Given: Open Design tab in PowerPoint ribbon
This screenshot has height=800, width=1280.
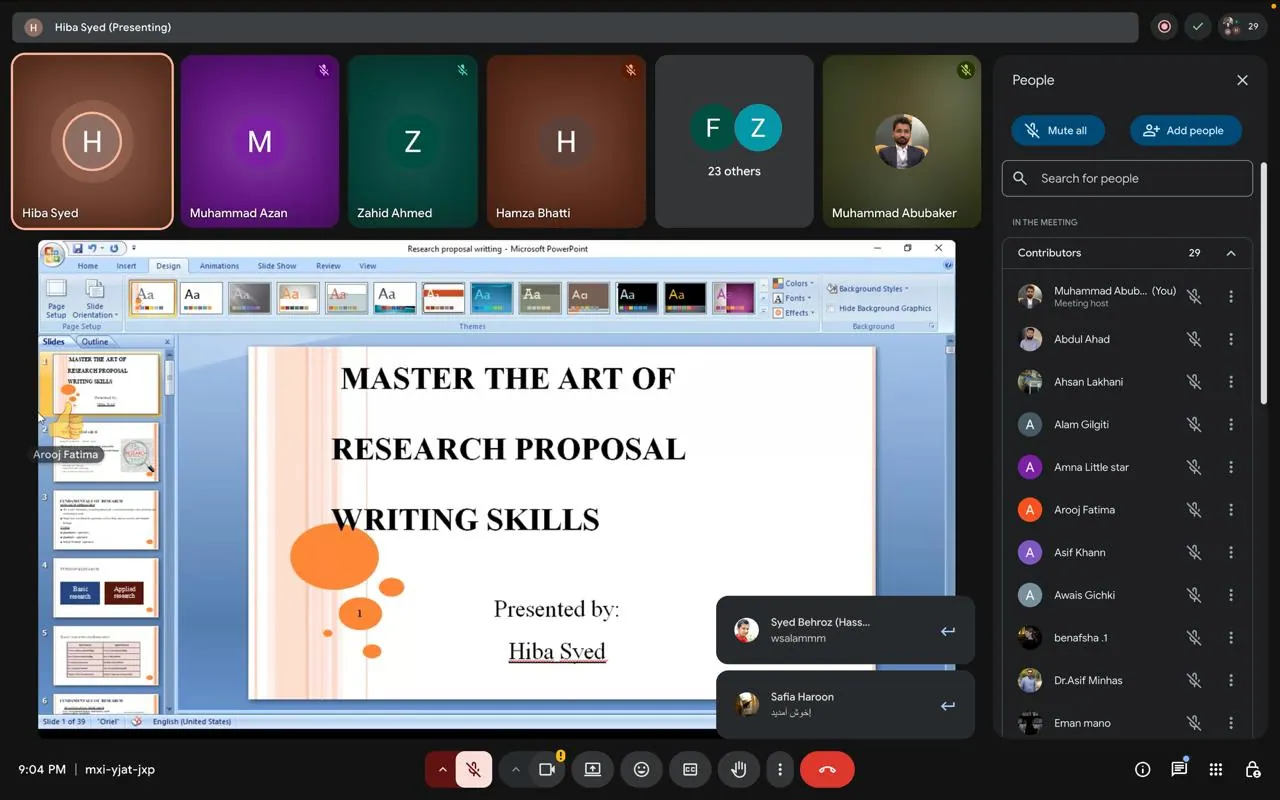Looking at the screenshot, I should (168, 266).
